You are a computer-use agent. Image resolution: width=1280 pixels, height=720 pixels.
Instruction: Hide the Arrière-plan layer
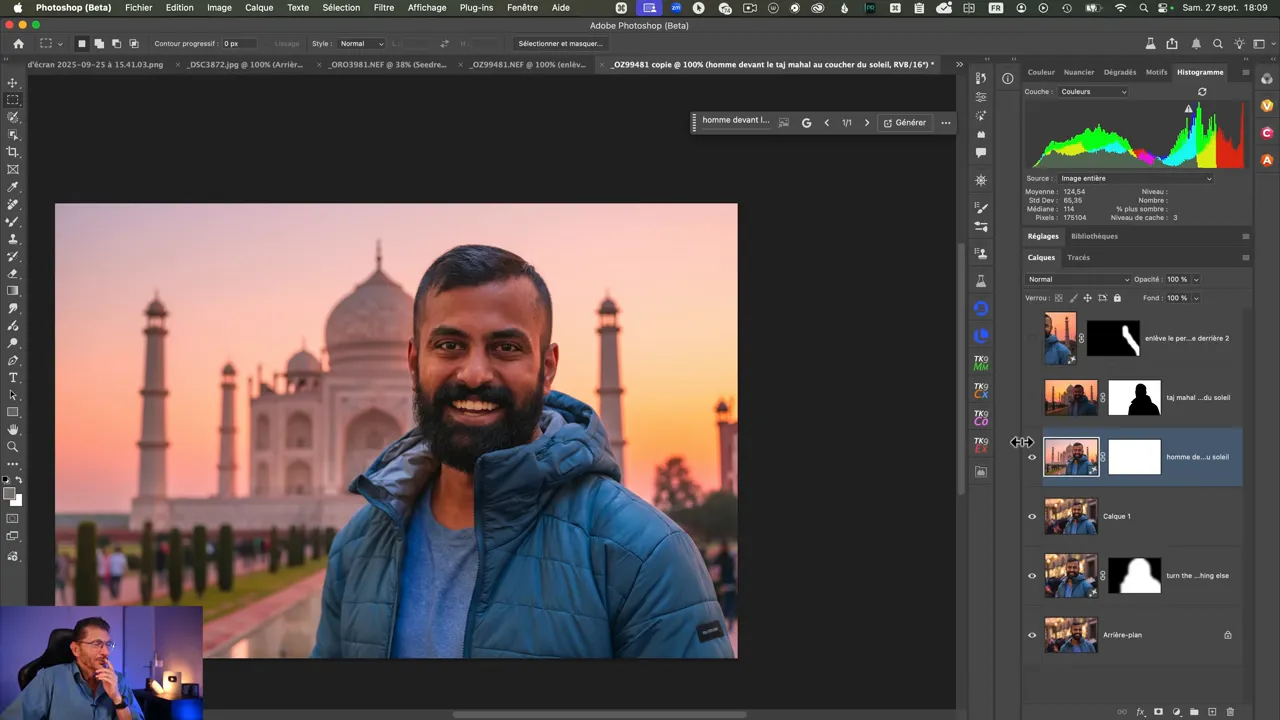click(1032, 635)
